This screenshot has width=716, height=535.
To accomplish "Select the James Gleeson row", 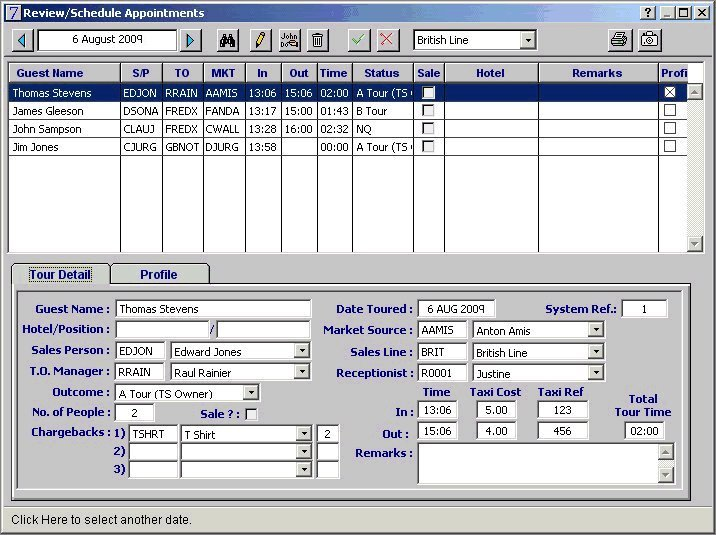I will tap(347, 111).
